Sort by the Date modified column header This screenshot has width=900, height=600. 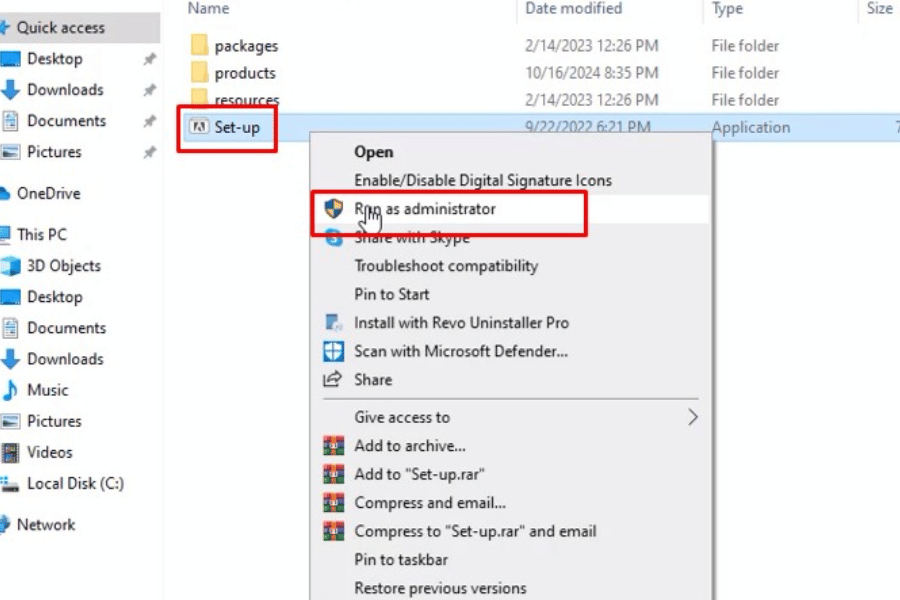click(x=573, y=9)
